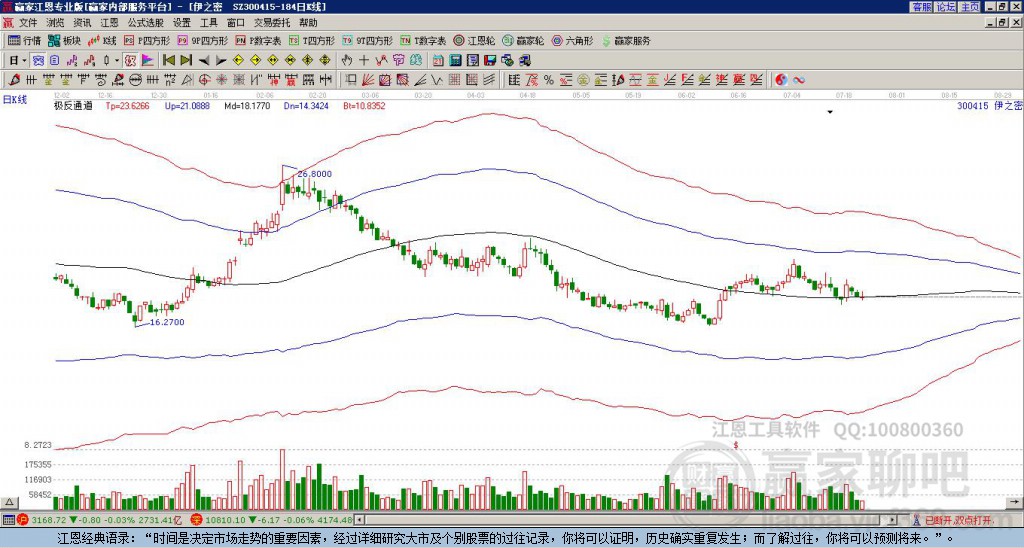Open the 9P四方形 tool
Image resolution: width=1024 pixels, height=548 pixels.
tap(202, 40)
